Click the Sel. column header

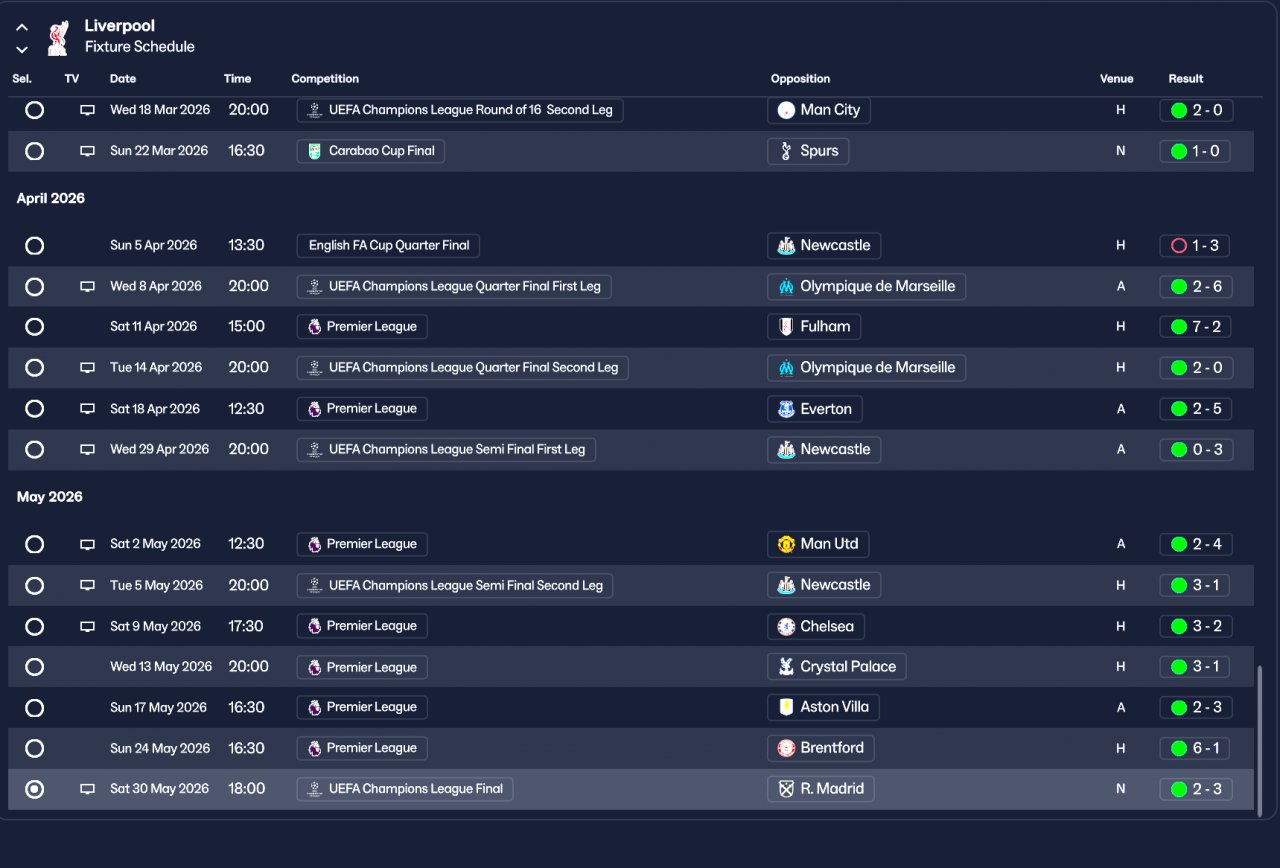(x=22, y=79)
